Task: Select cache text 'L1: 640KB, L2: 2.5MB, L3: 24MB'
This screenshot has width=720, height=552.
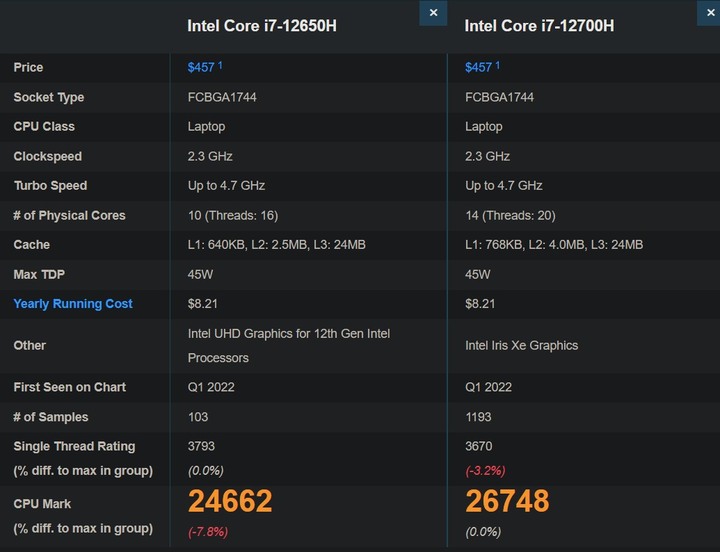Action: coord(277,245)
